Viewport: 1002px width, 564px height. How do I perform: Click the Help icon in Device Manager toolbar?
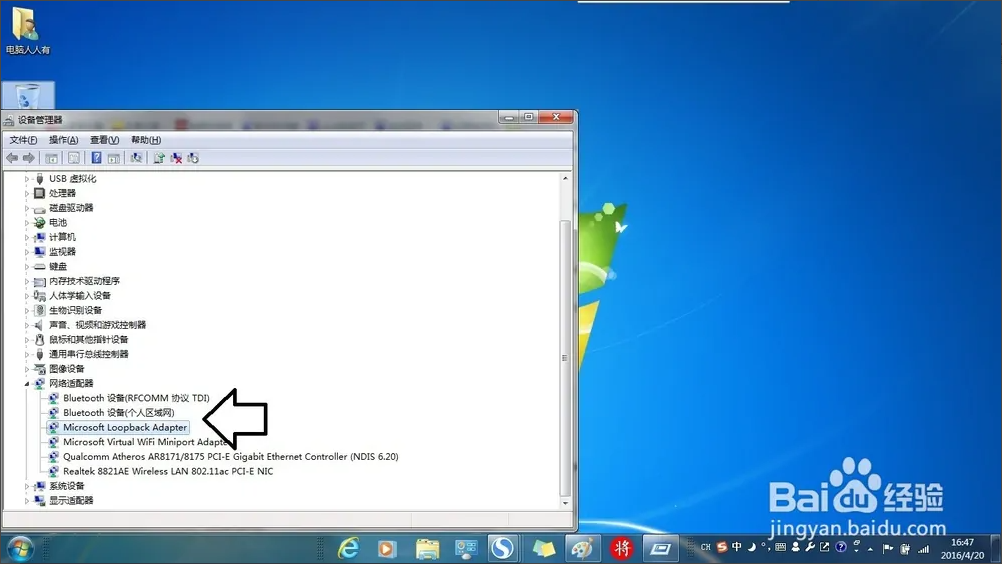tap(96, 158)
